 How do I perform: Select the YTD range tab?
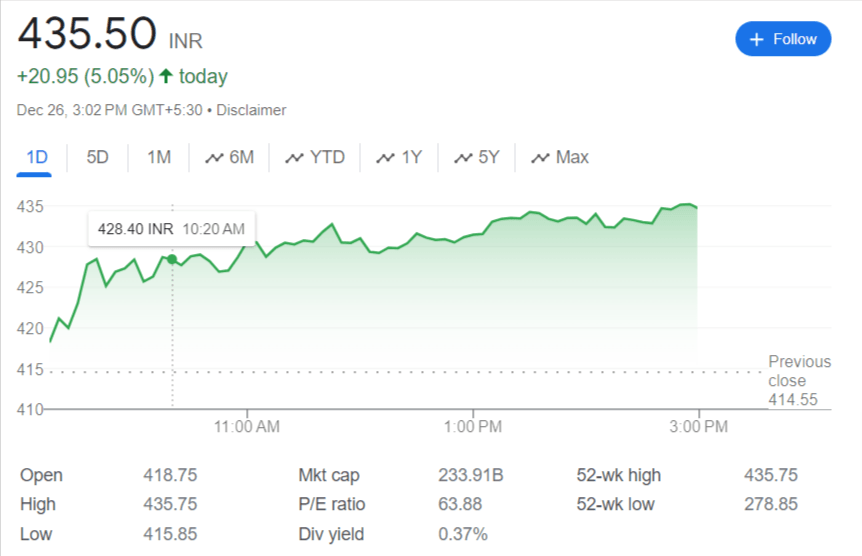tap(315, 157)
